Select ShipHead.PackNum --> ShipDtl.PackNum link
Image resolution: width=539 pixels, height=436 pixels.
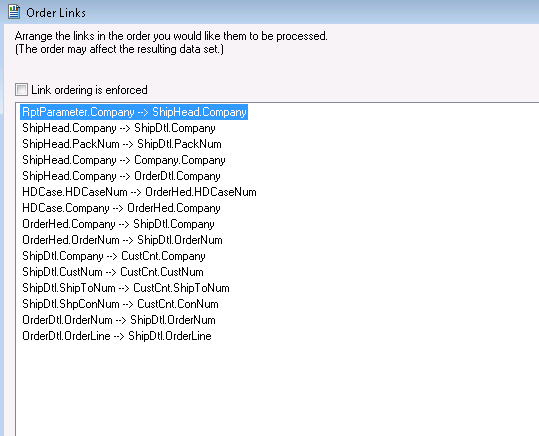tap(122, 144)
